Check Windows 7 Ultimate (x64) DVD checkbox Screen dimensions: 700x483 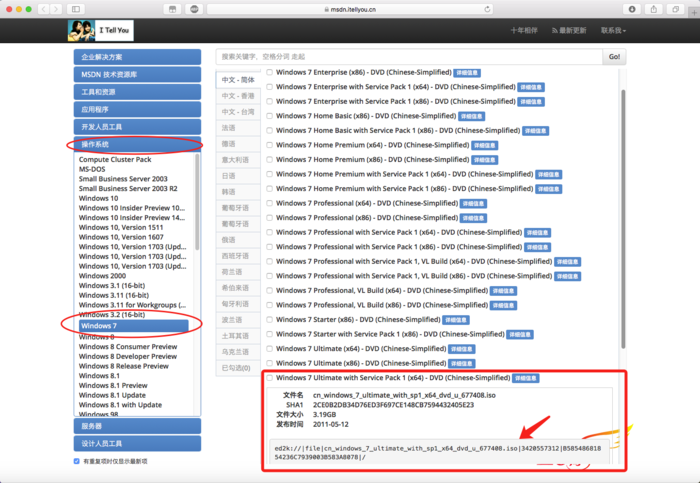coord(269,349)
